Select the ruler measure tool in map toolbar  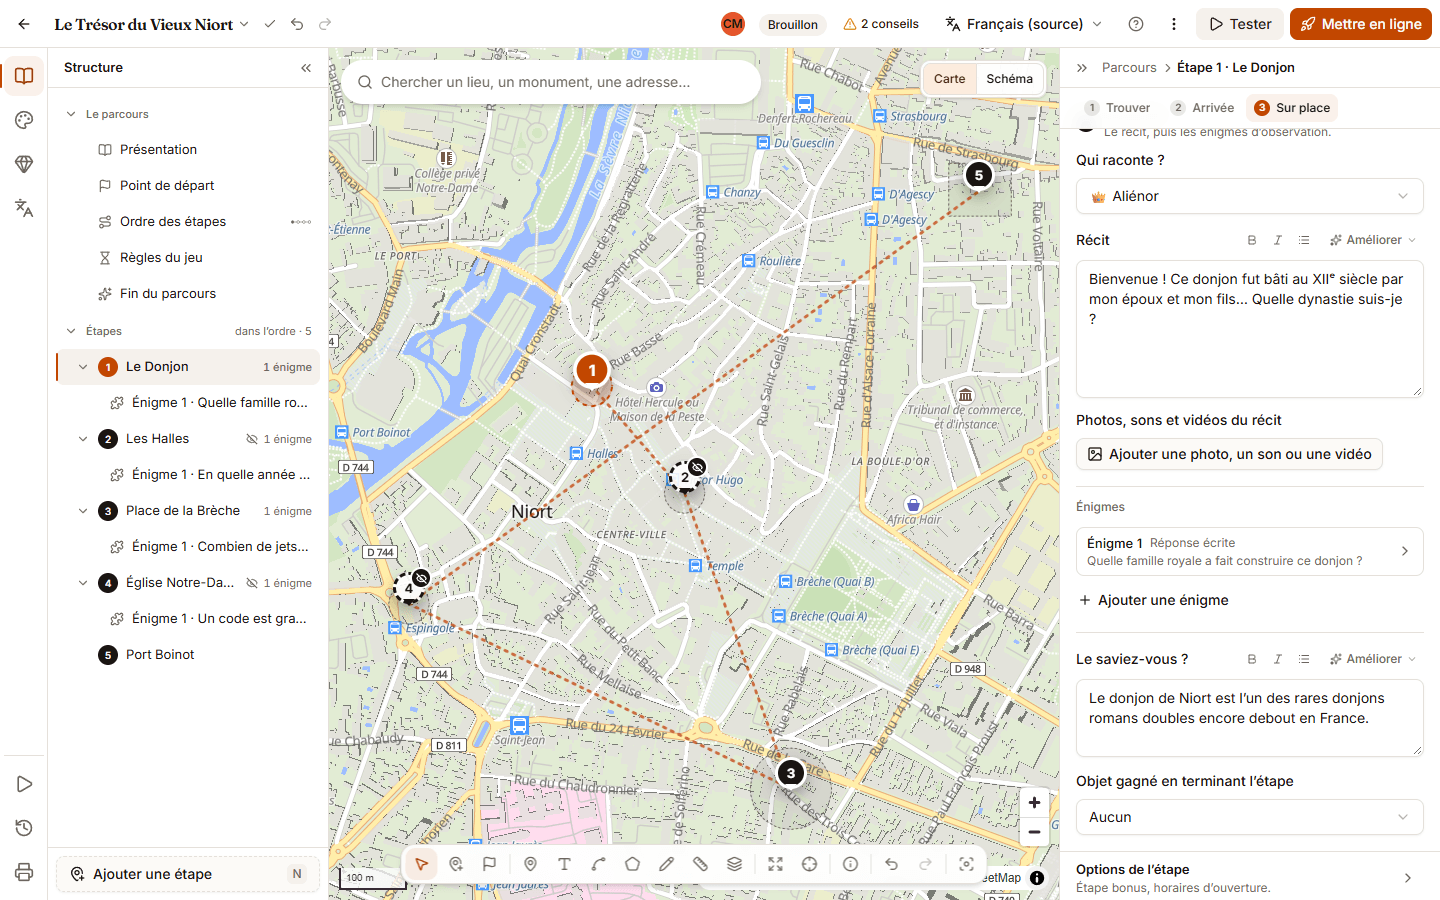click(x=700, y=864)
